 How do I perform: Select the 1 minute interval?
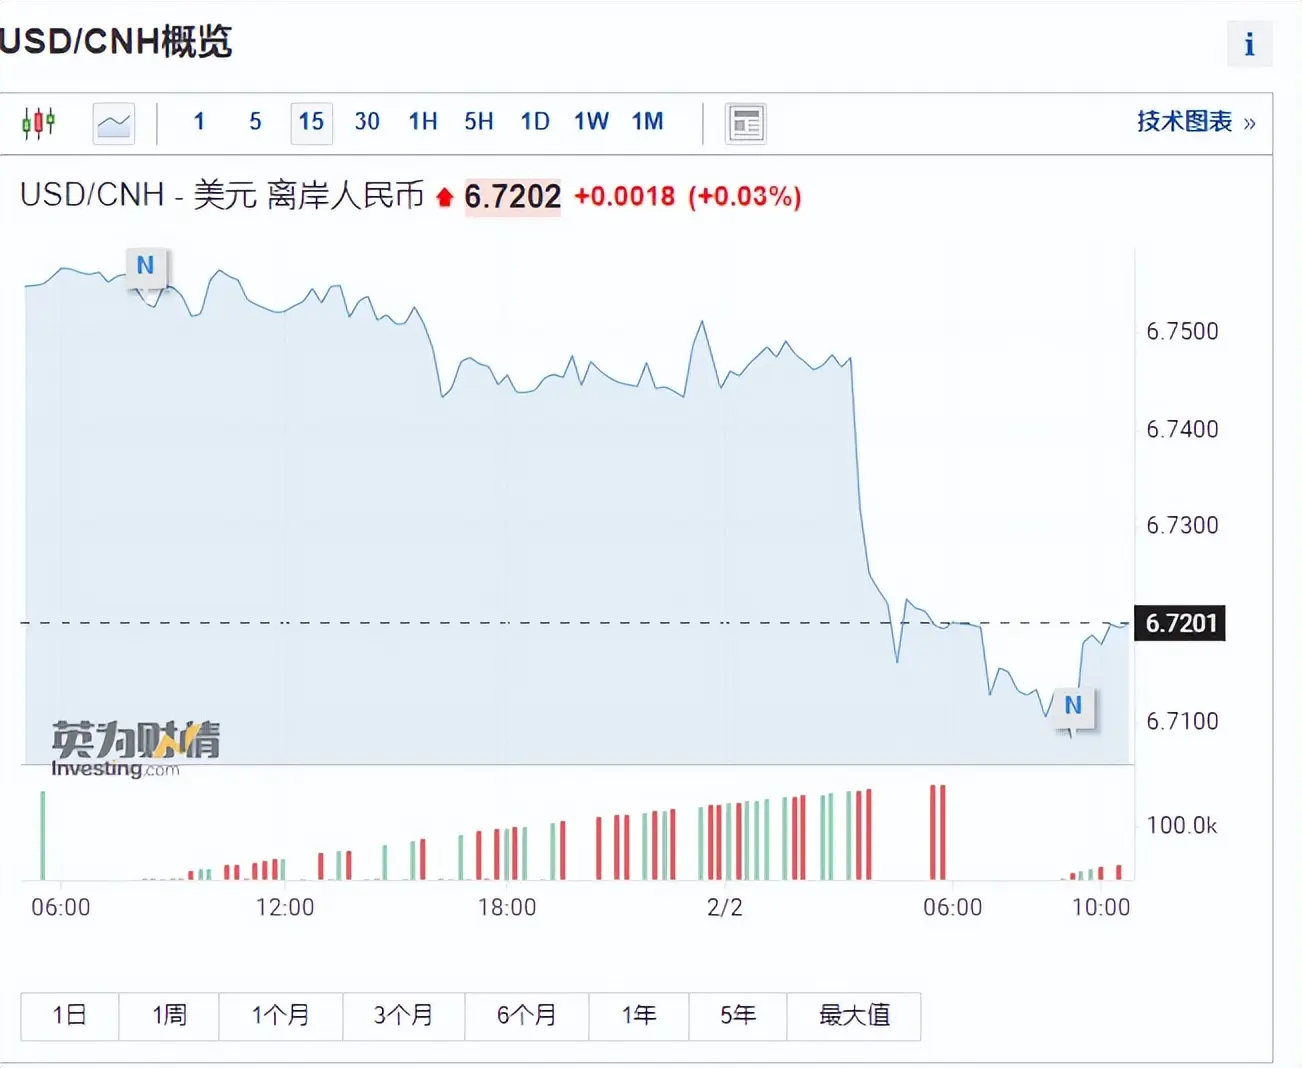coord(199,122)
